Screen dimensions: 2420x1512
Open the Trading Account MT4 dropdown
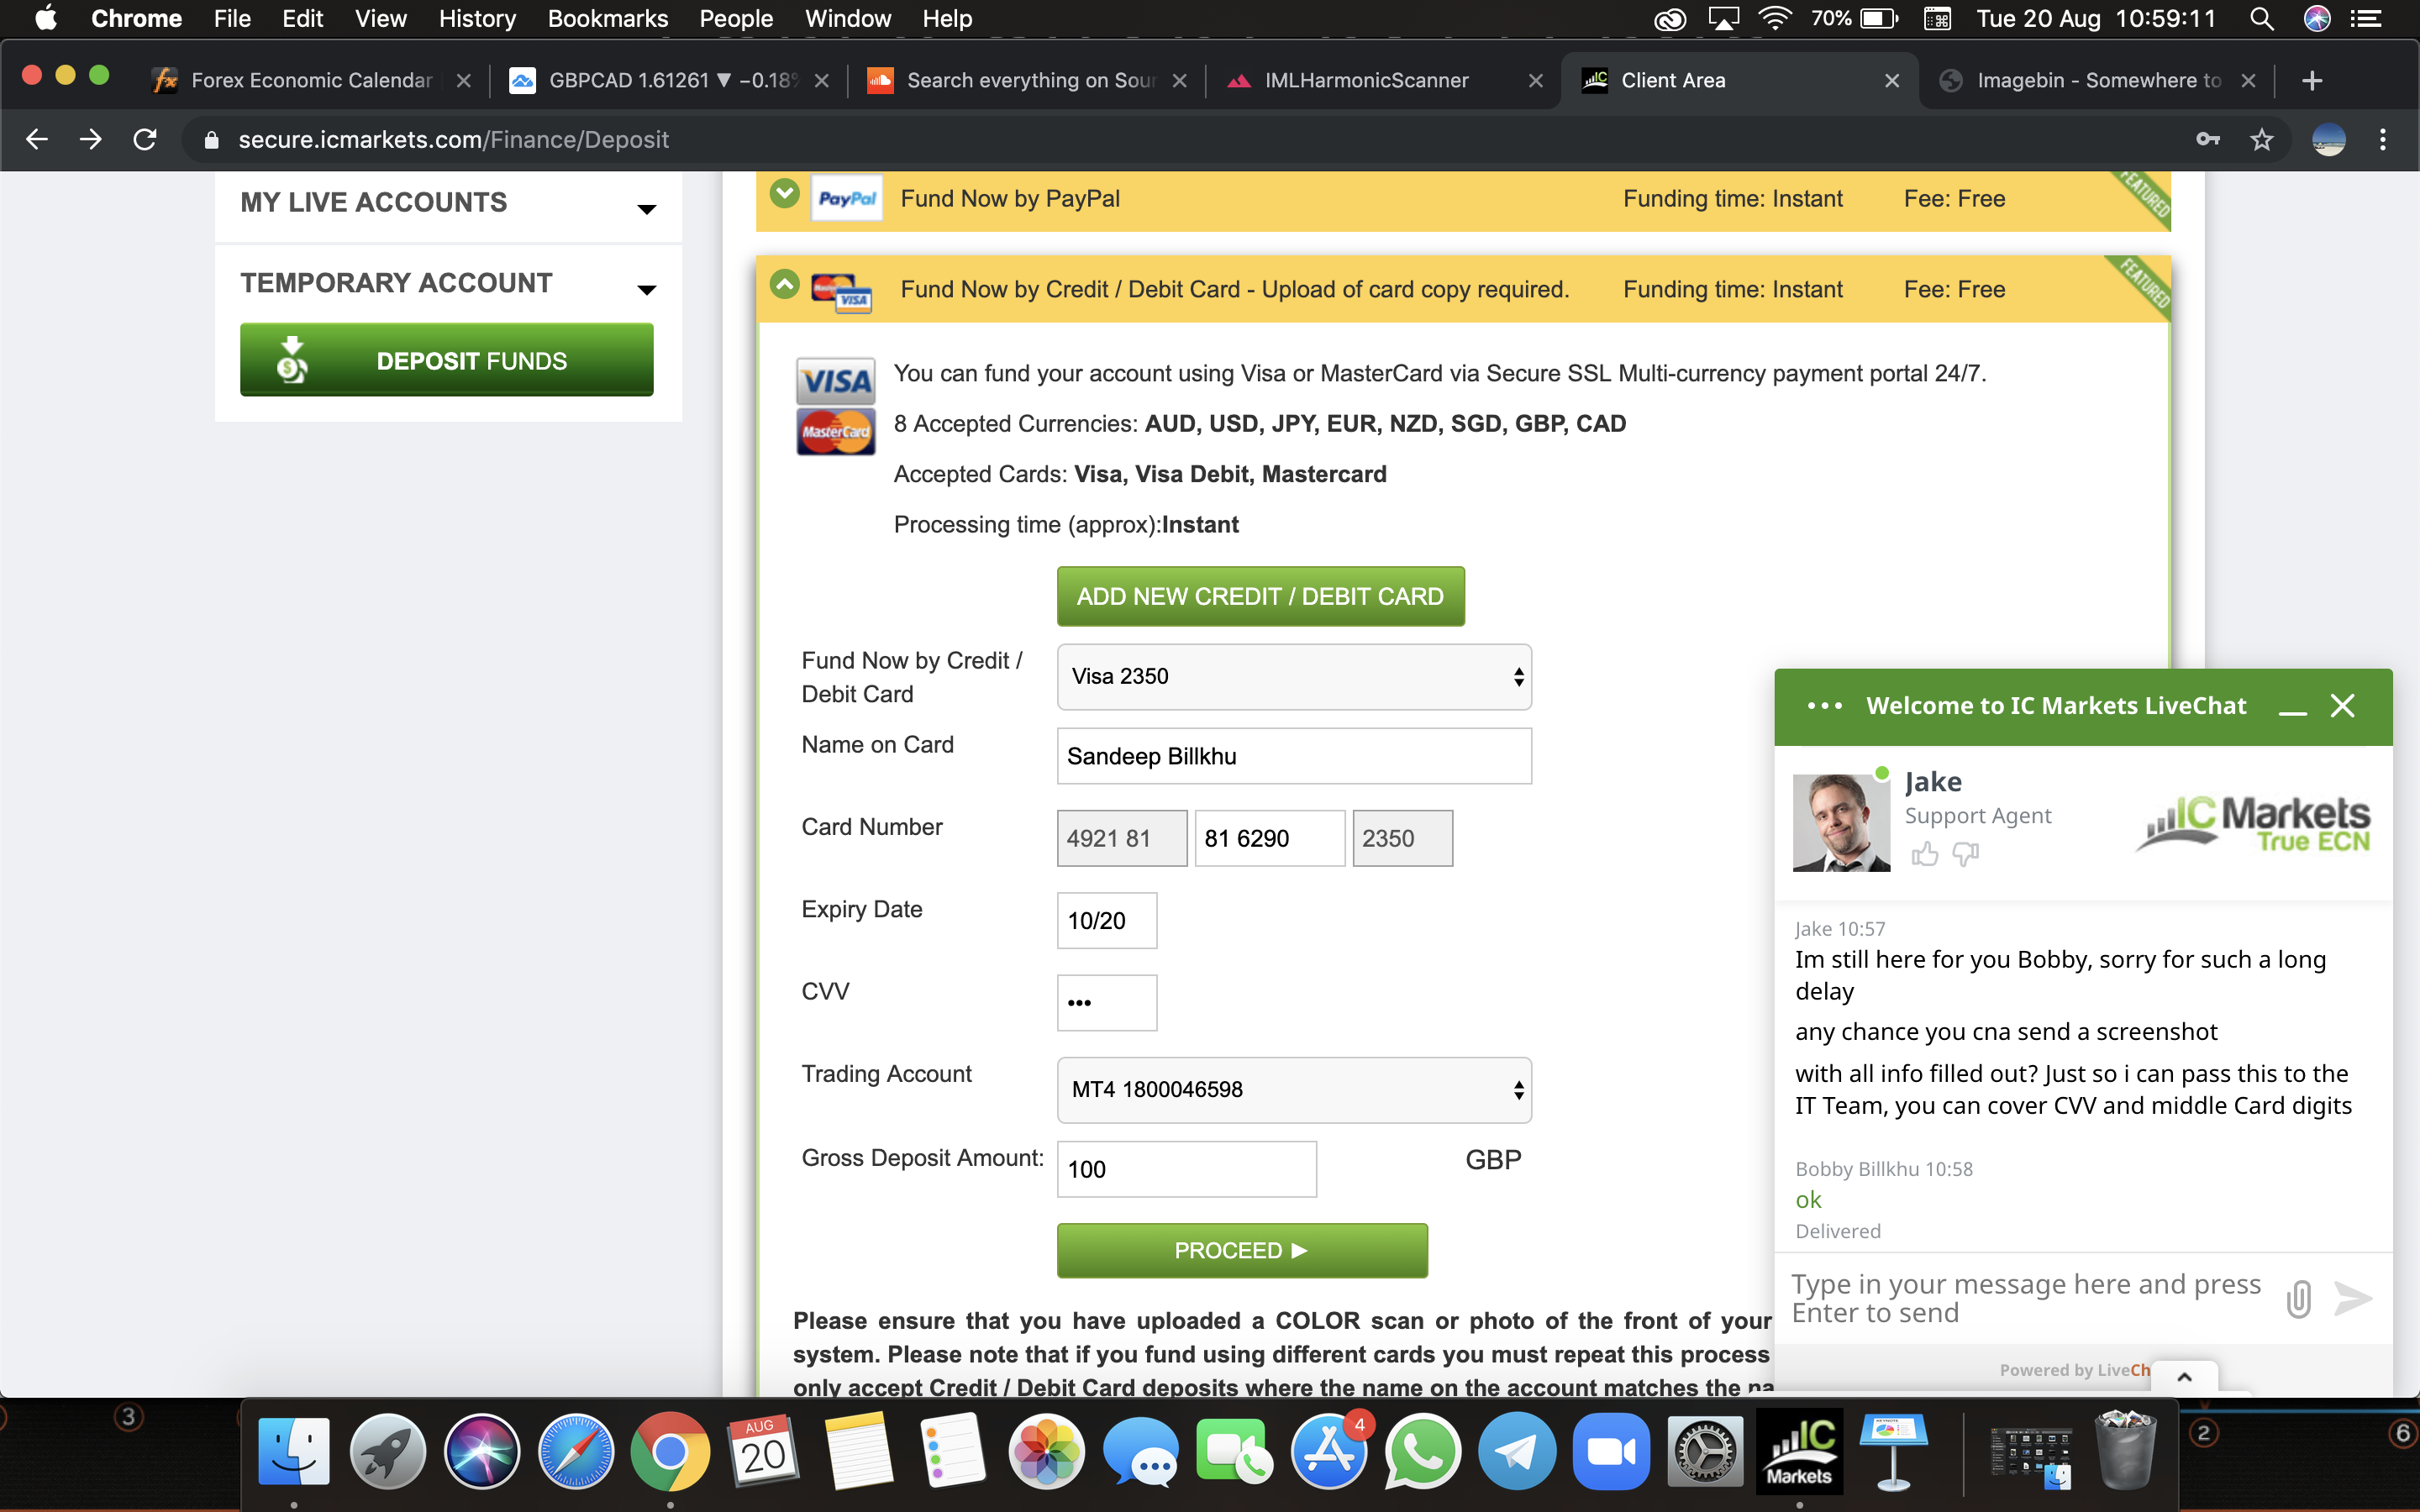1294,1090
